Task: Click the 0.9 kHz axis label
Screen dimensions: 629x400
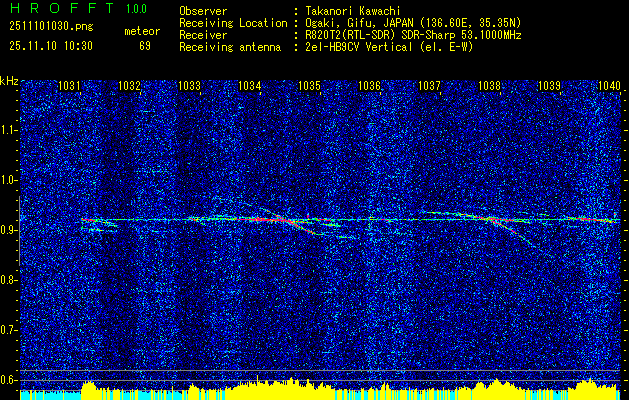Action: click(x=8, y=230)
